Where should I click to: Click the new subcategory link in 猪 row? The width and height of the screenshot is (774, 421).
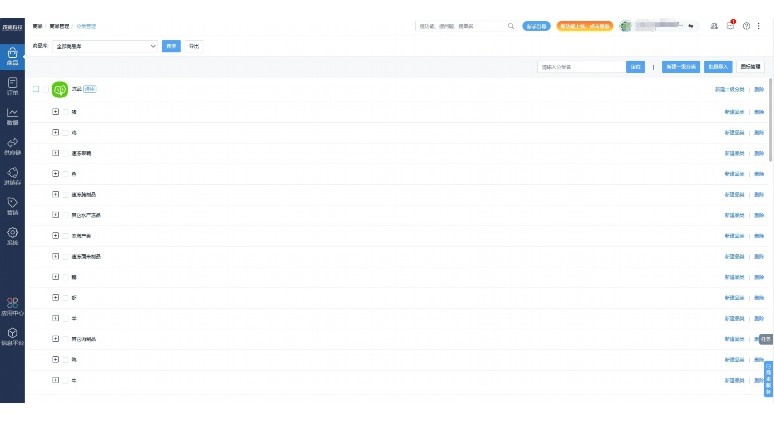734,112
